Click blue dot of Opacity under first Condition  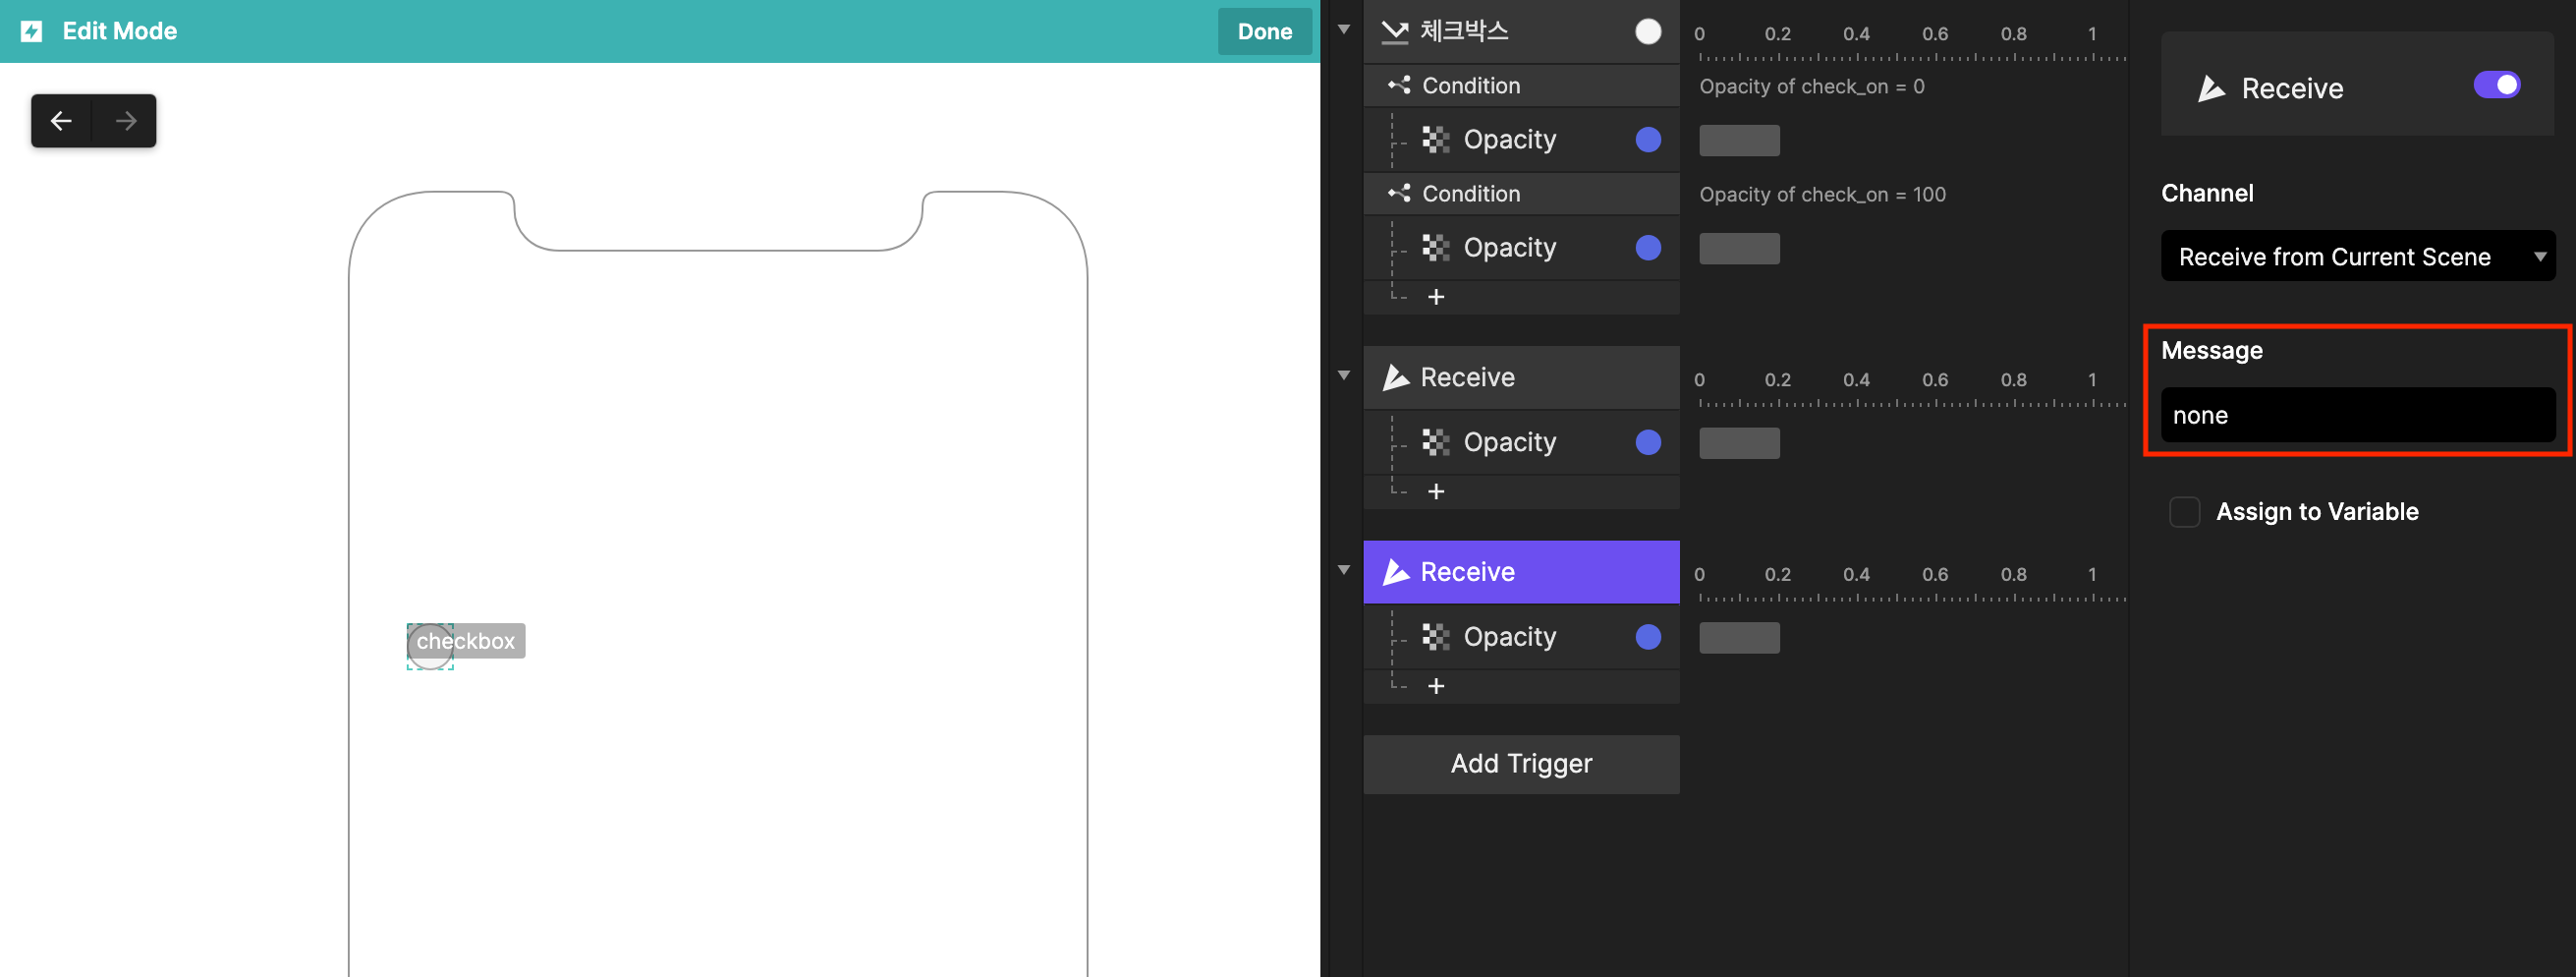tap(1648, 140)
